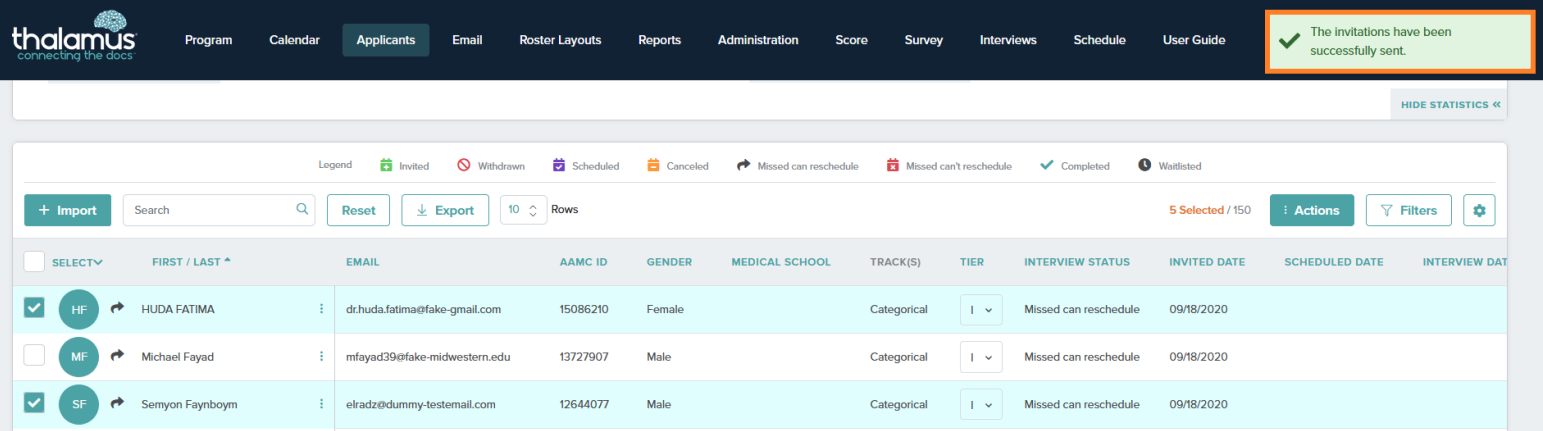Open the Program menu

pyautogui.click(x=209, y=40)
